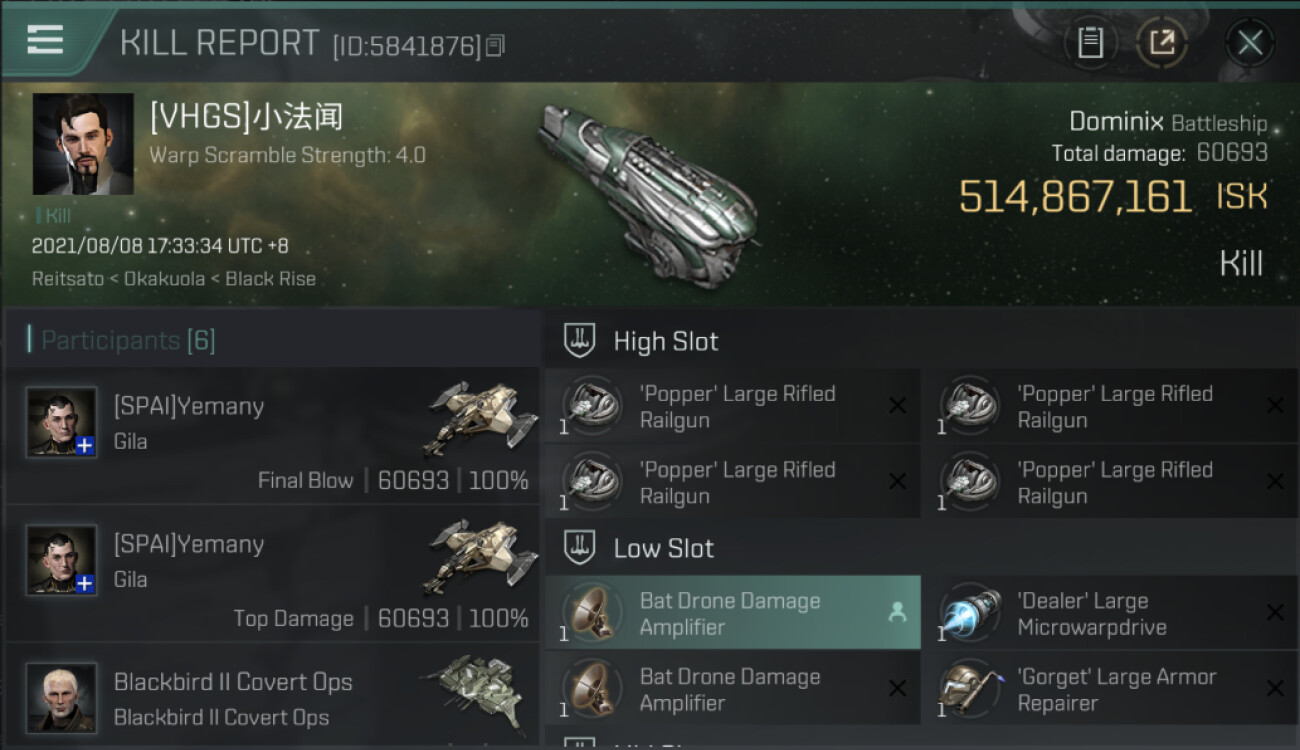Select the 'Dealer' Large Microwarpdrive module

1110,613
